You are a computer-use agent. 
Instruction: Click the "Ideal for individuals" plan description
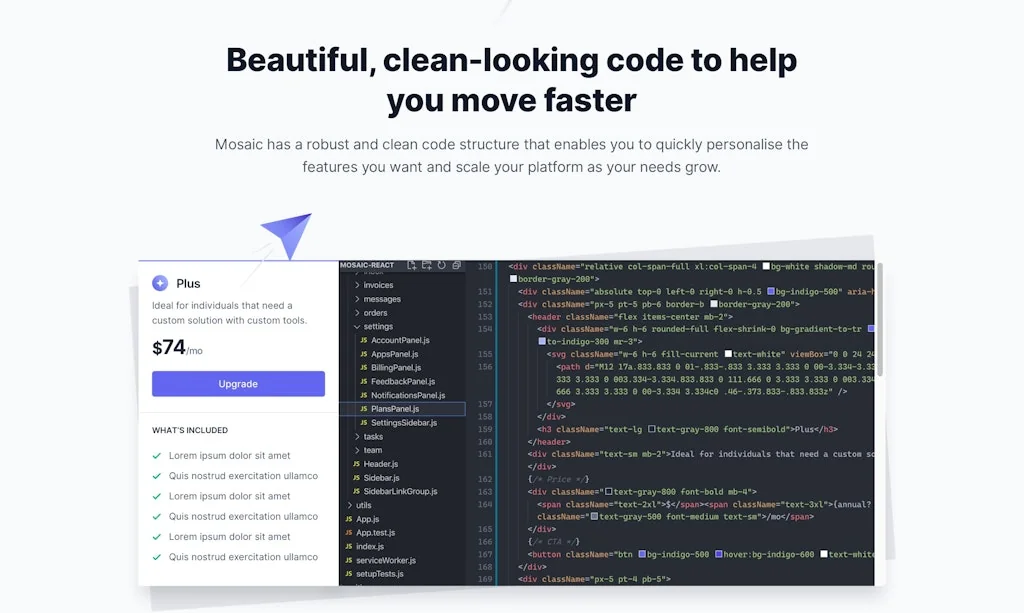click(x=229, y=313)
